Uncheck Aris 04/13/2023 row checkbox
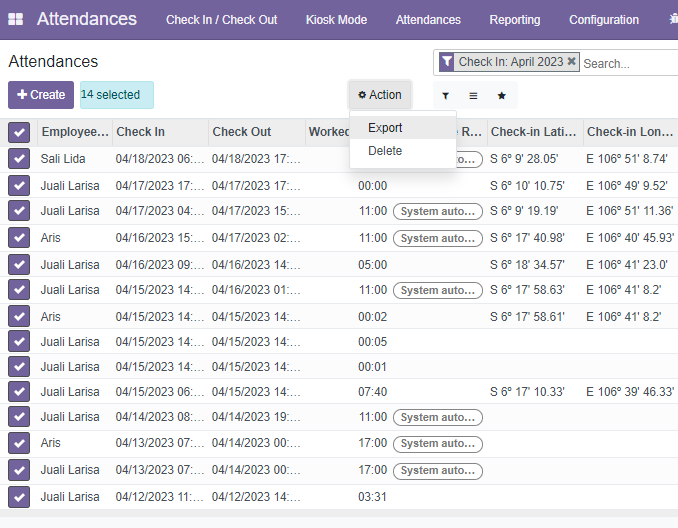The width and height of the screenshot is (678, 528). coord(19,443)
